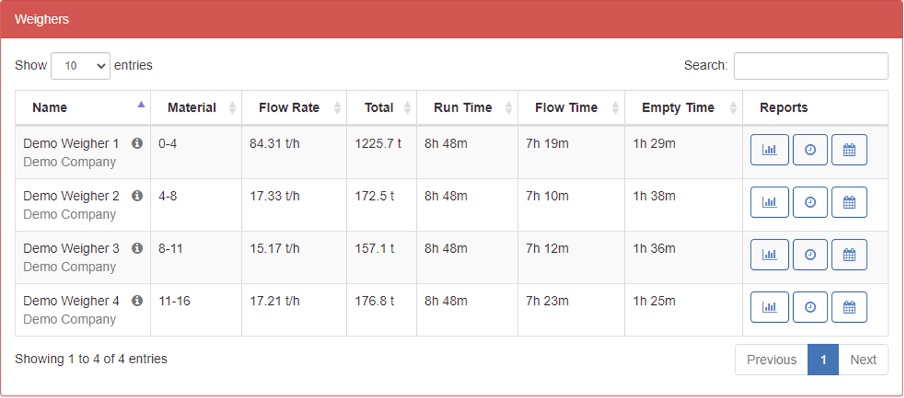Click info icon beside Demo Weigher 1

point(137,143)
